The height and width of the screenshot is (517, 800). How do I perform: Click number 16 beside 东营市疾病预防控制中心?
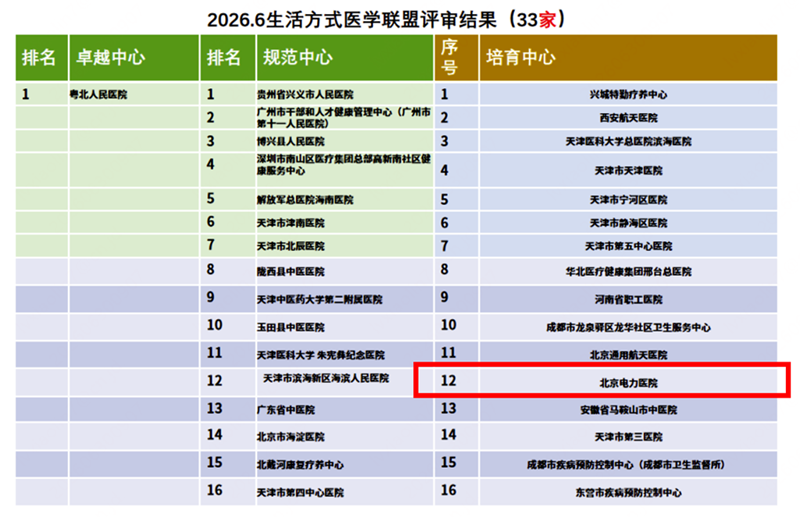click(x=448, y=490)
